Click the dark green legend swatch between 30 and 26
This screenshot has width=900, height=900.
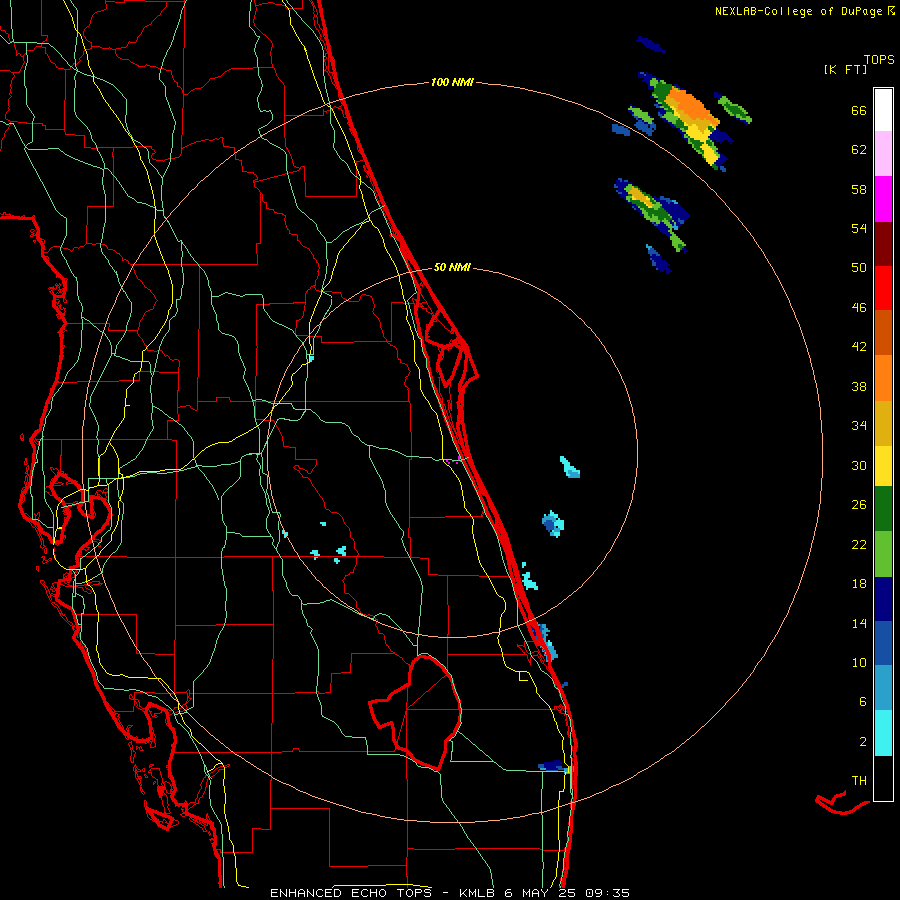tap(883, 509)
